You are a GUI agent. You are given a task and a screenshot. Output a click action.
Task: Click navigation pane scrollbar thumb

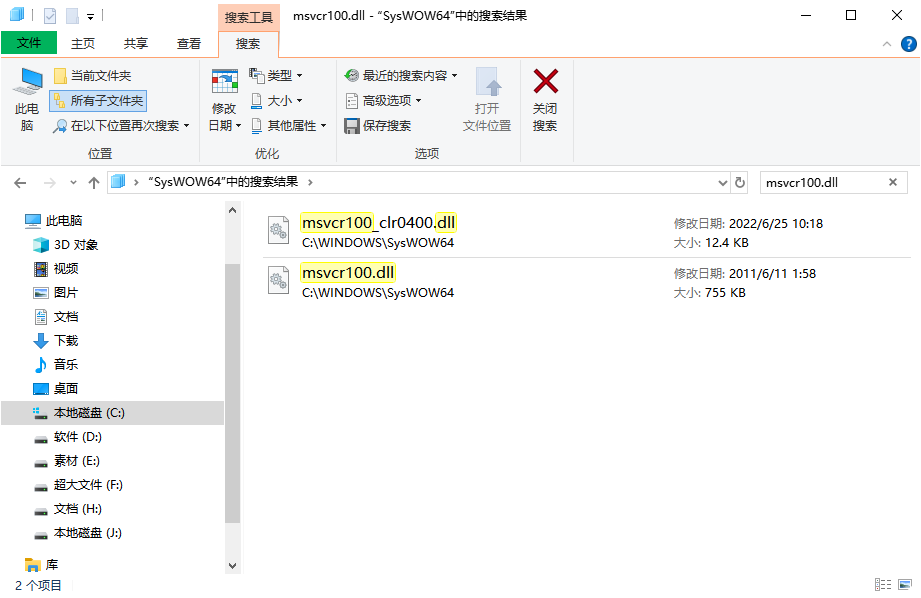[233, 394]
